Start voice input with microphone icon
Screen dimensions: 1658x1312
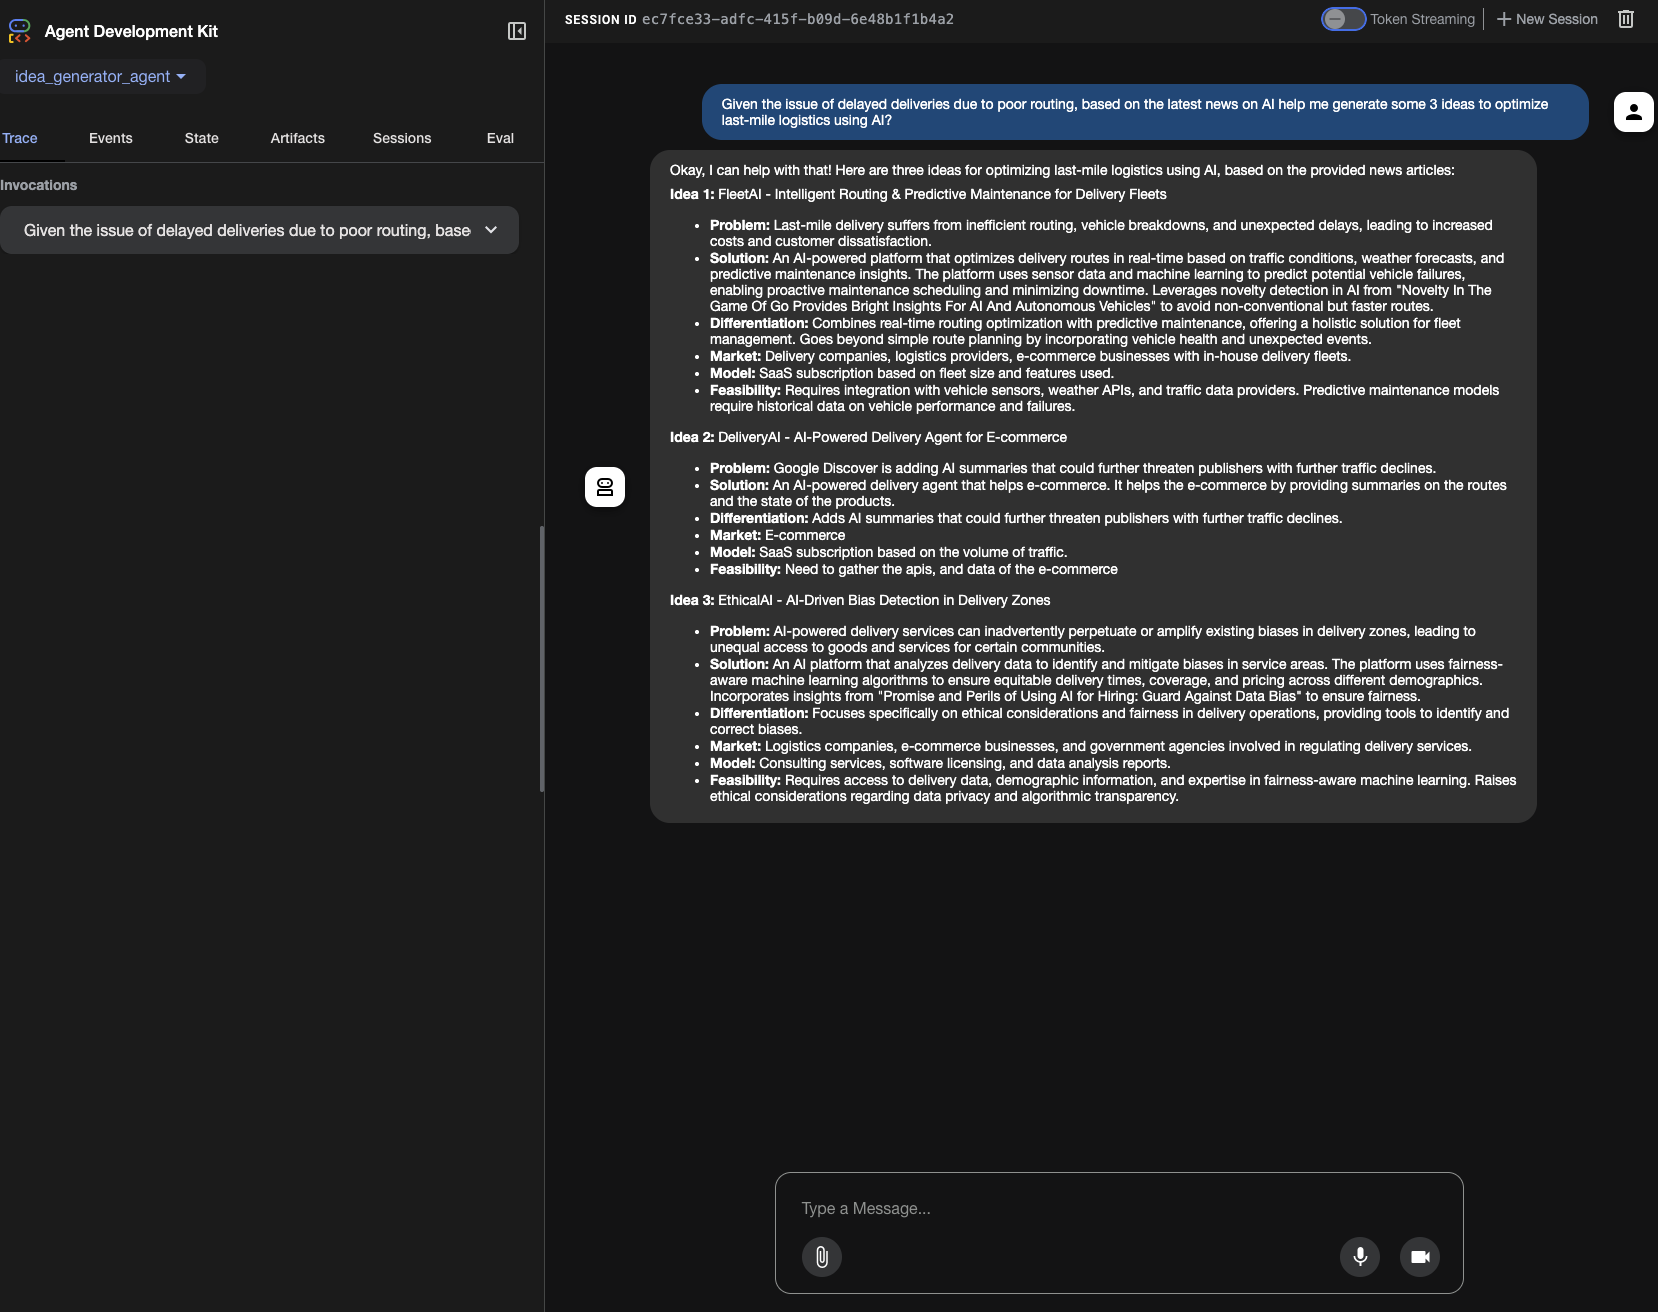point(1359,1257)
